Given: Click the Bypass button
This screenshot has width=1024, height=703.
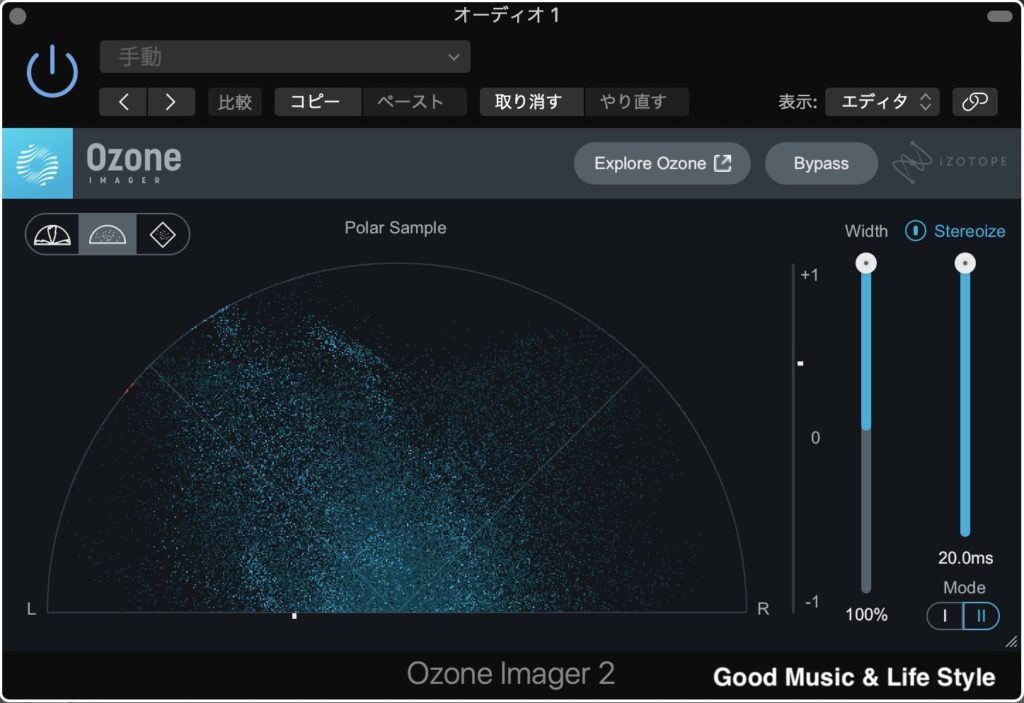Looking at the screenshot, I should (821, 163).
